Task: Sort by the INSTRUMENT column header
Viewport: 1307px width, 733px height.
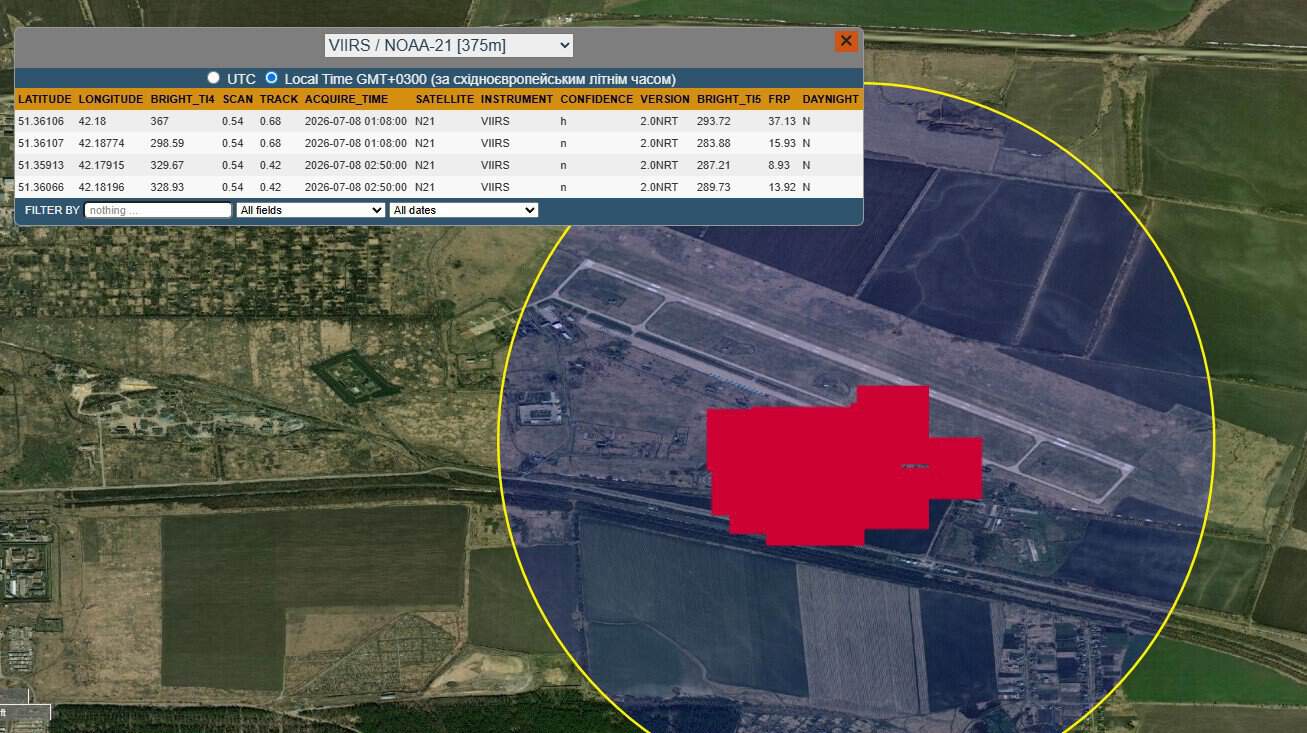Action: tap(517, 99)
